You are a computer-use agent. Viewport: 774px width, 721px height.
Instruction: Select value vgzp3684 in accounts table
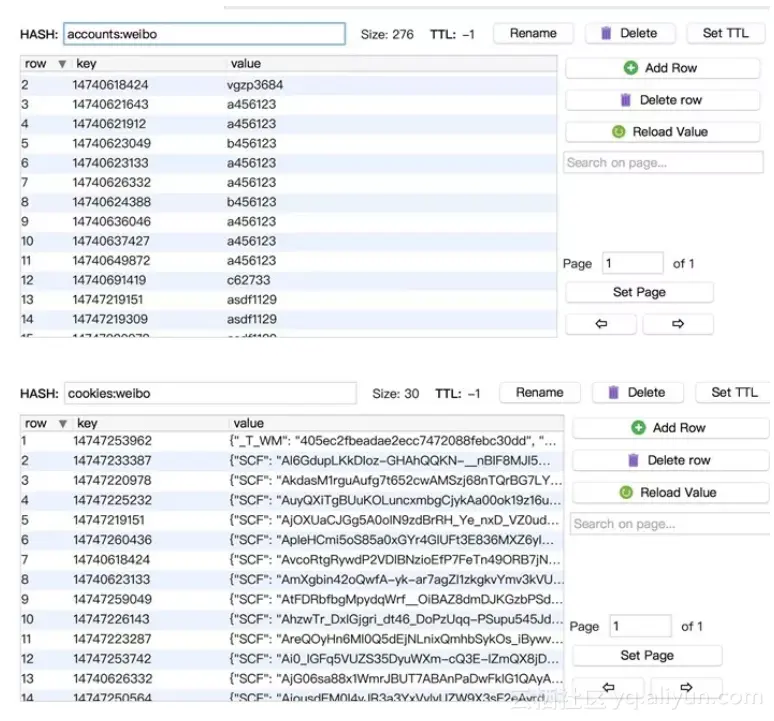point(255,85)
